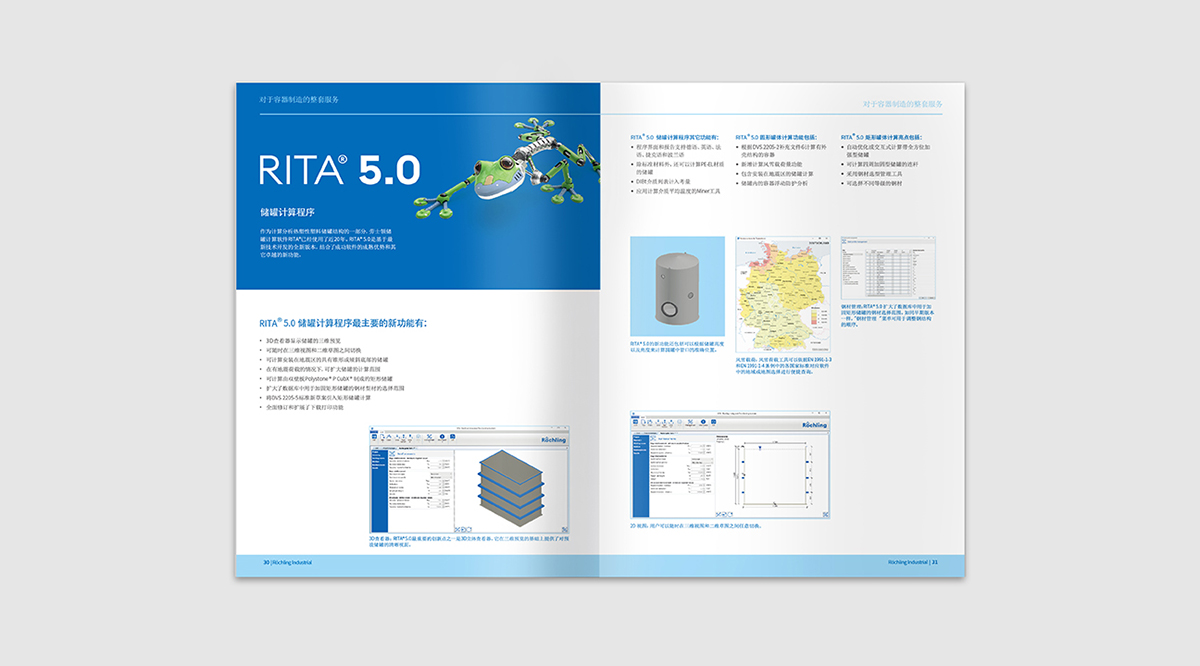
Task: Select the white intro paragraph under "储罐计算程序"
Action: [330, 244]
